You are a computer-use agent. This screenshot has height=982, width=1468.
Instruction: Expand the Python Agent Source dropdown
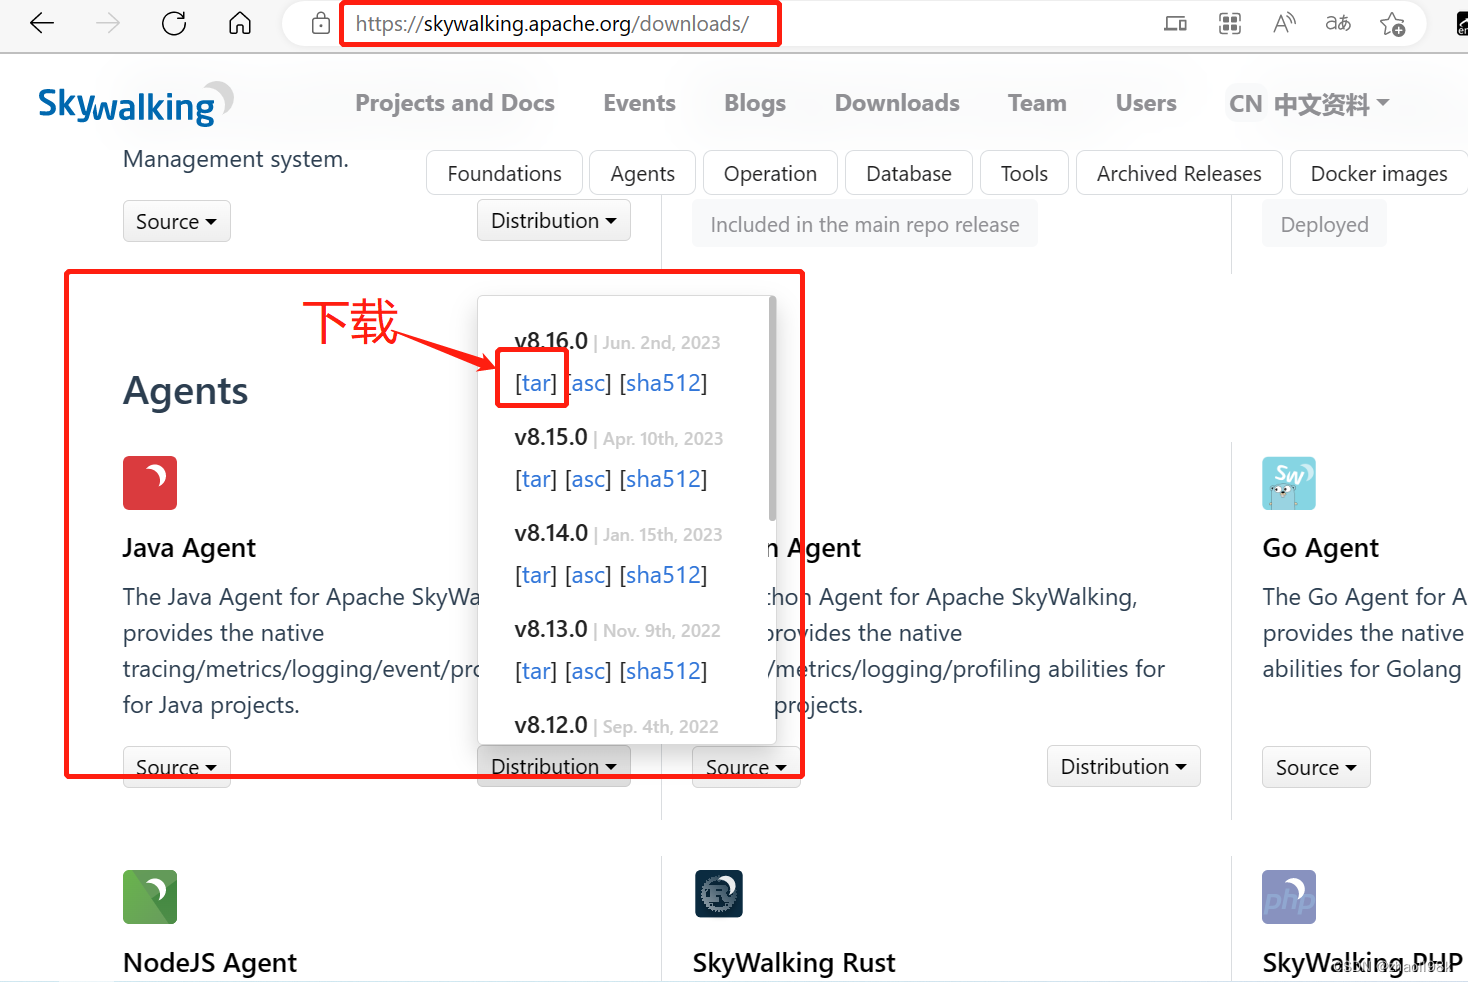tap(746, 767)
